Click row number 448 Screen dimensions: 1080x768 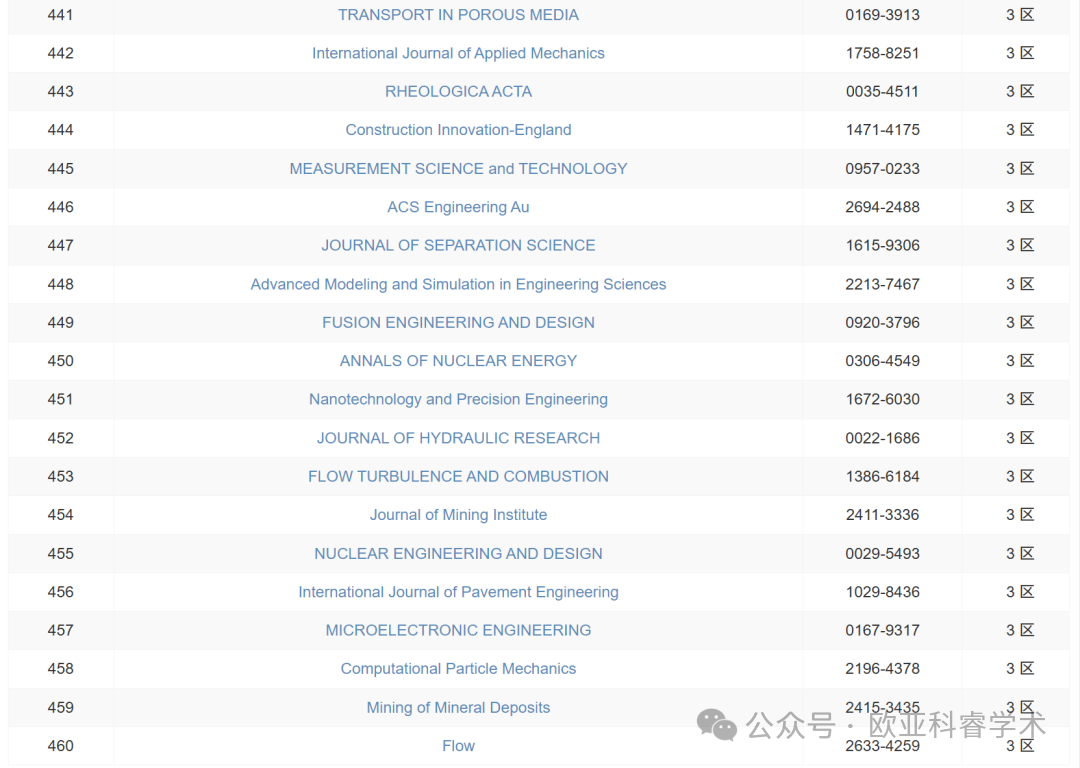point(61,284)
